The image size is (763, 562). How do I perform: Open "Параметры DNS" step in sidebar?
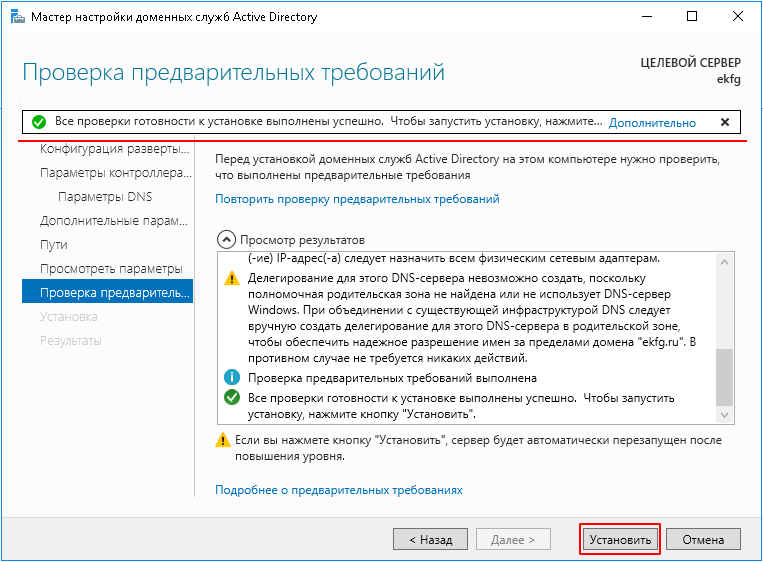[105, 197]
